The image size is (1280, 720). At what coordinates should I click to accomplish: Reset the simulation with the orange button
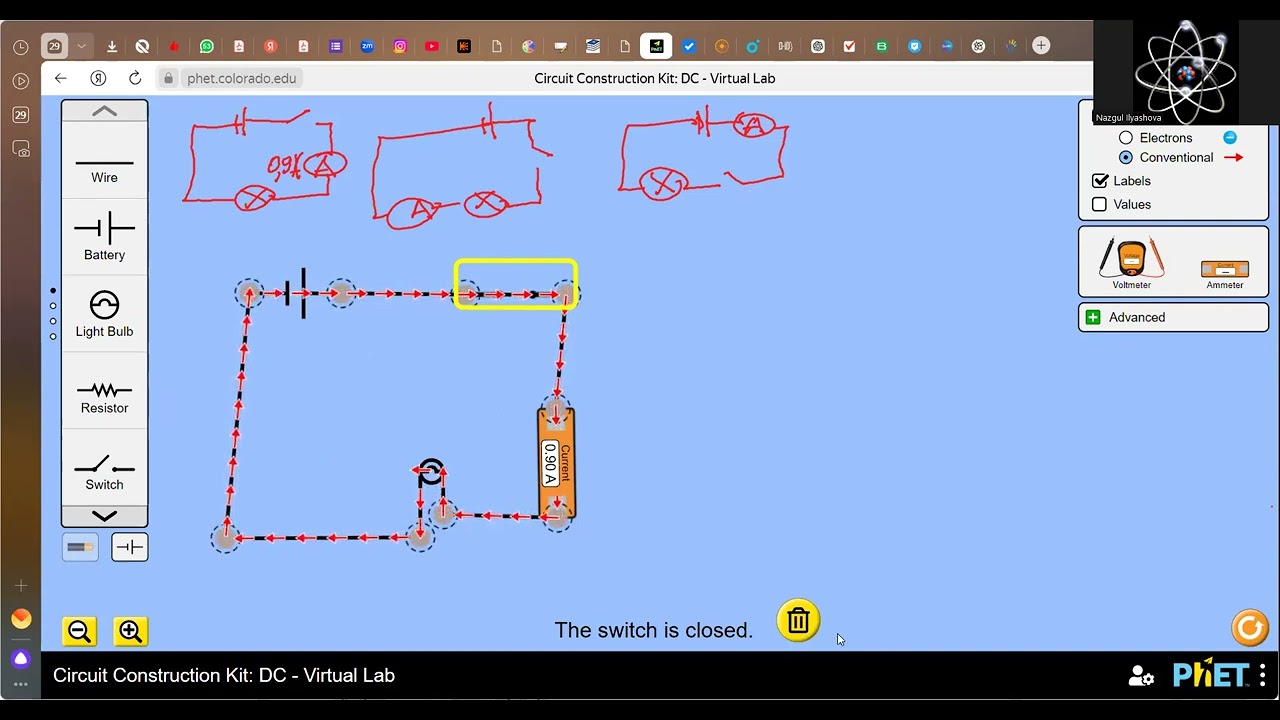point(1249,628)
